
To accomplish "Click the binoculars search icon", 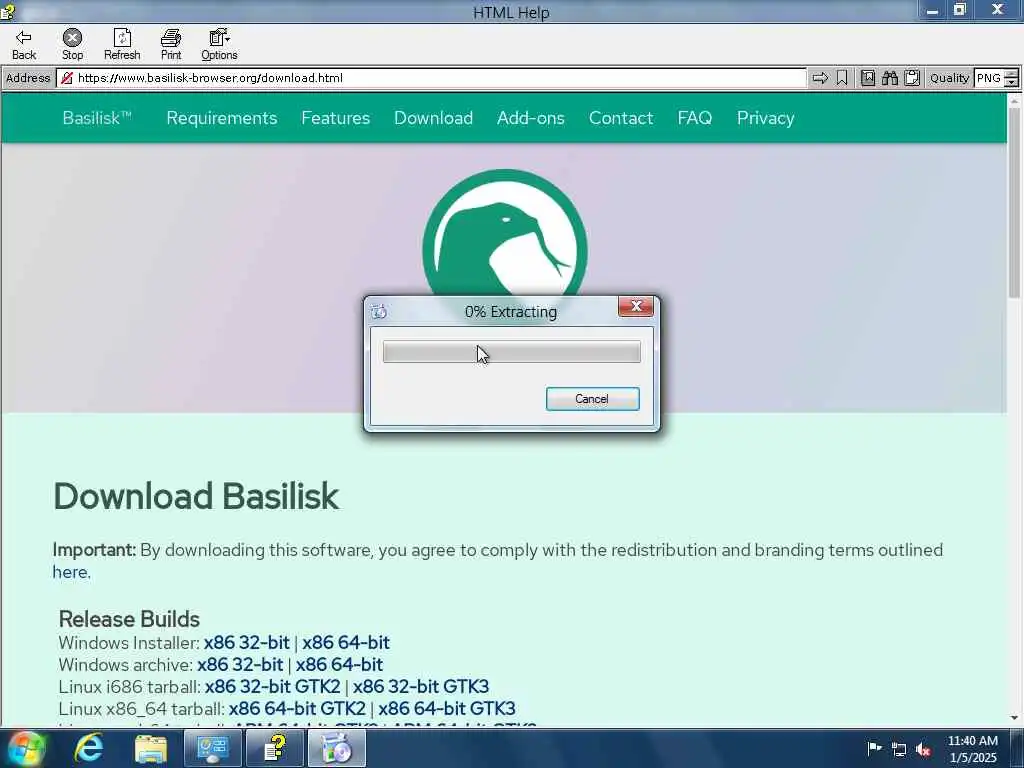I will (x=890, y=78).
